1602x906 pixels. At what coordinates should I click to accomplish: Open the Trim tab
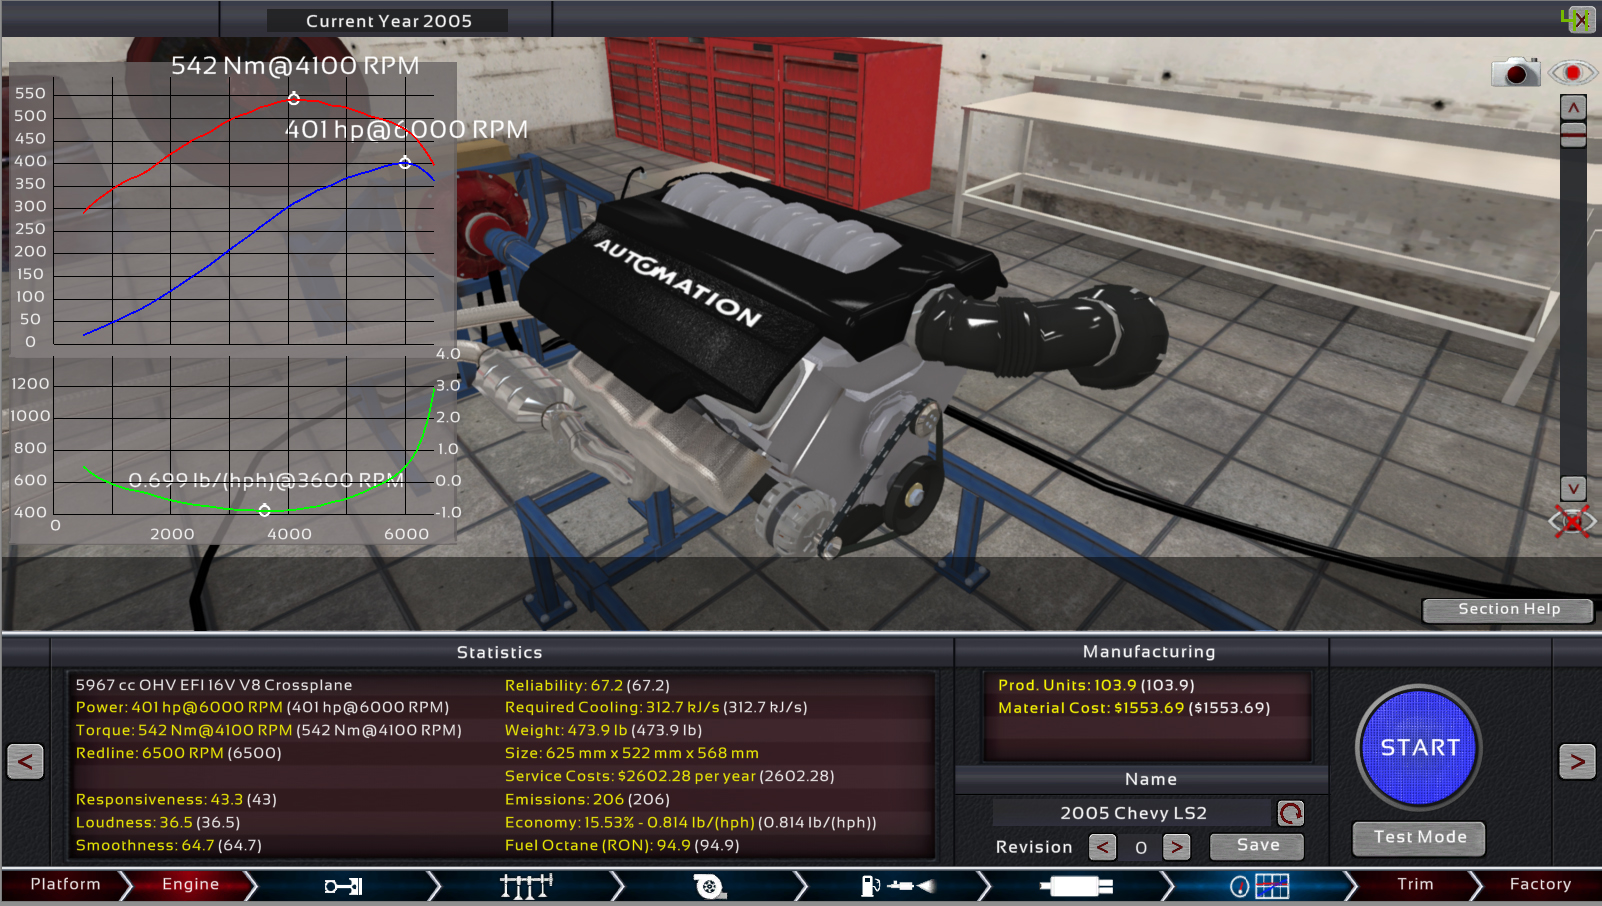[x=1415, y=885]
